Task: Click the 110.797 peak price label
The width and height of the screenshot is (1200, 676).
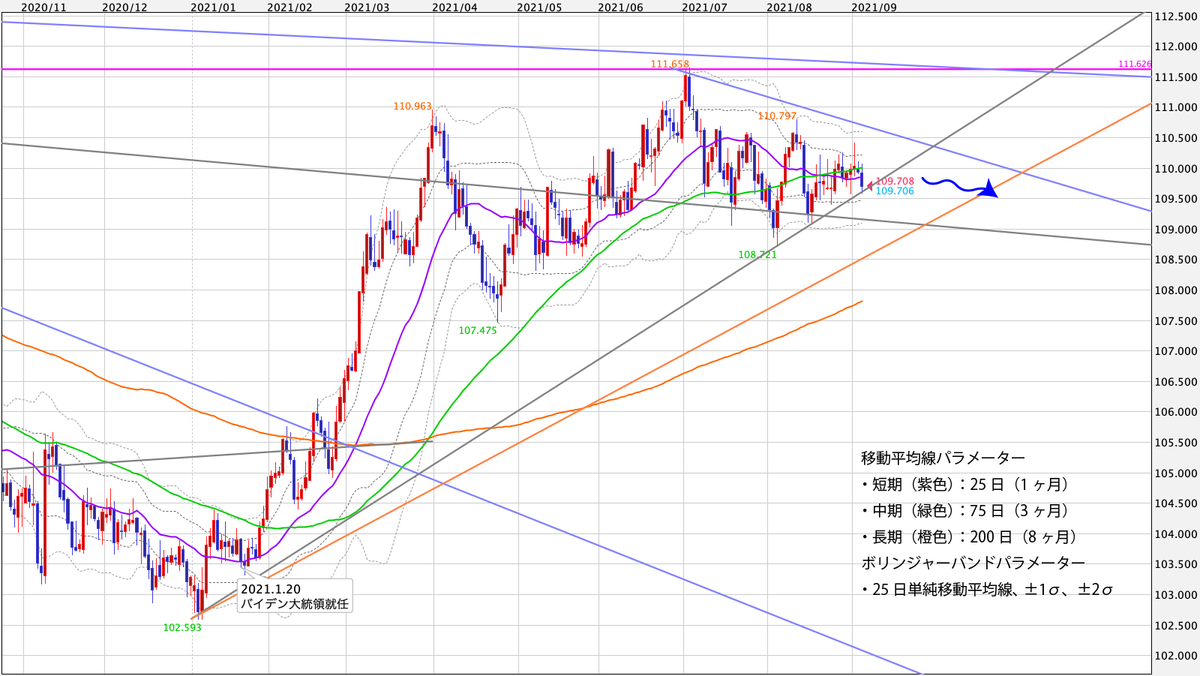Action: [777, 116]
